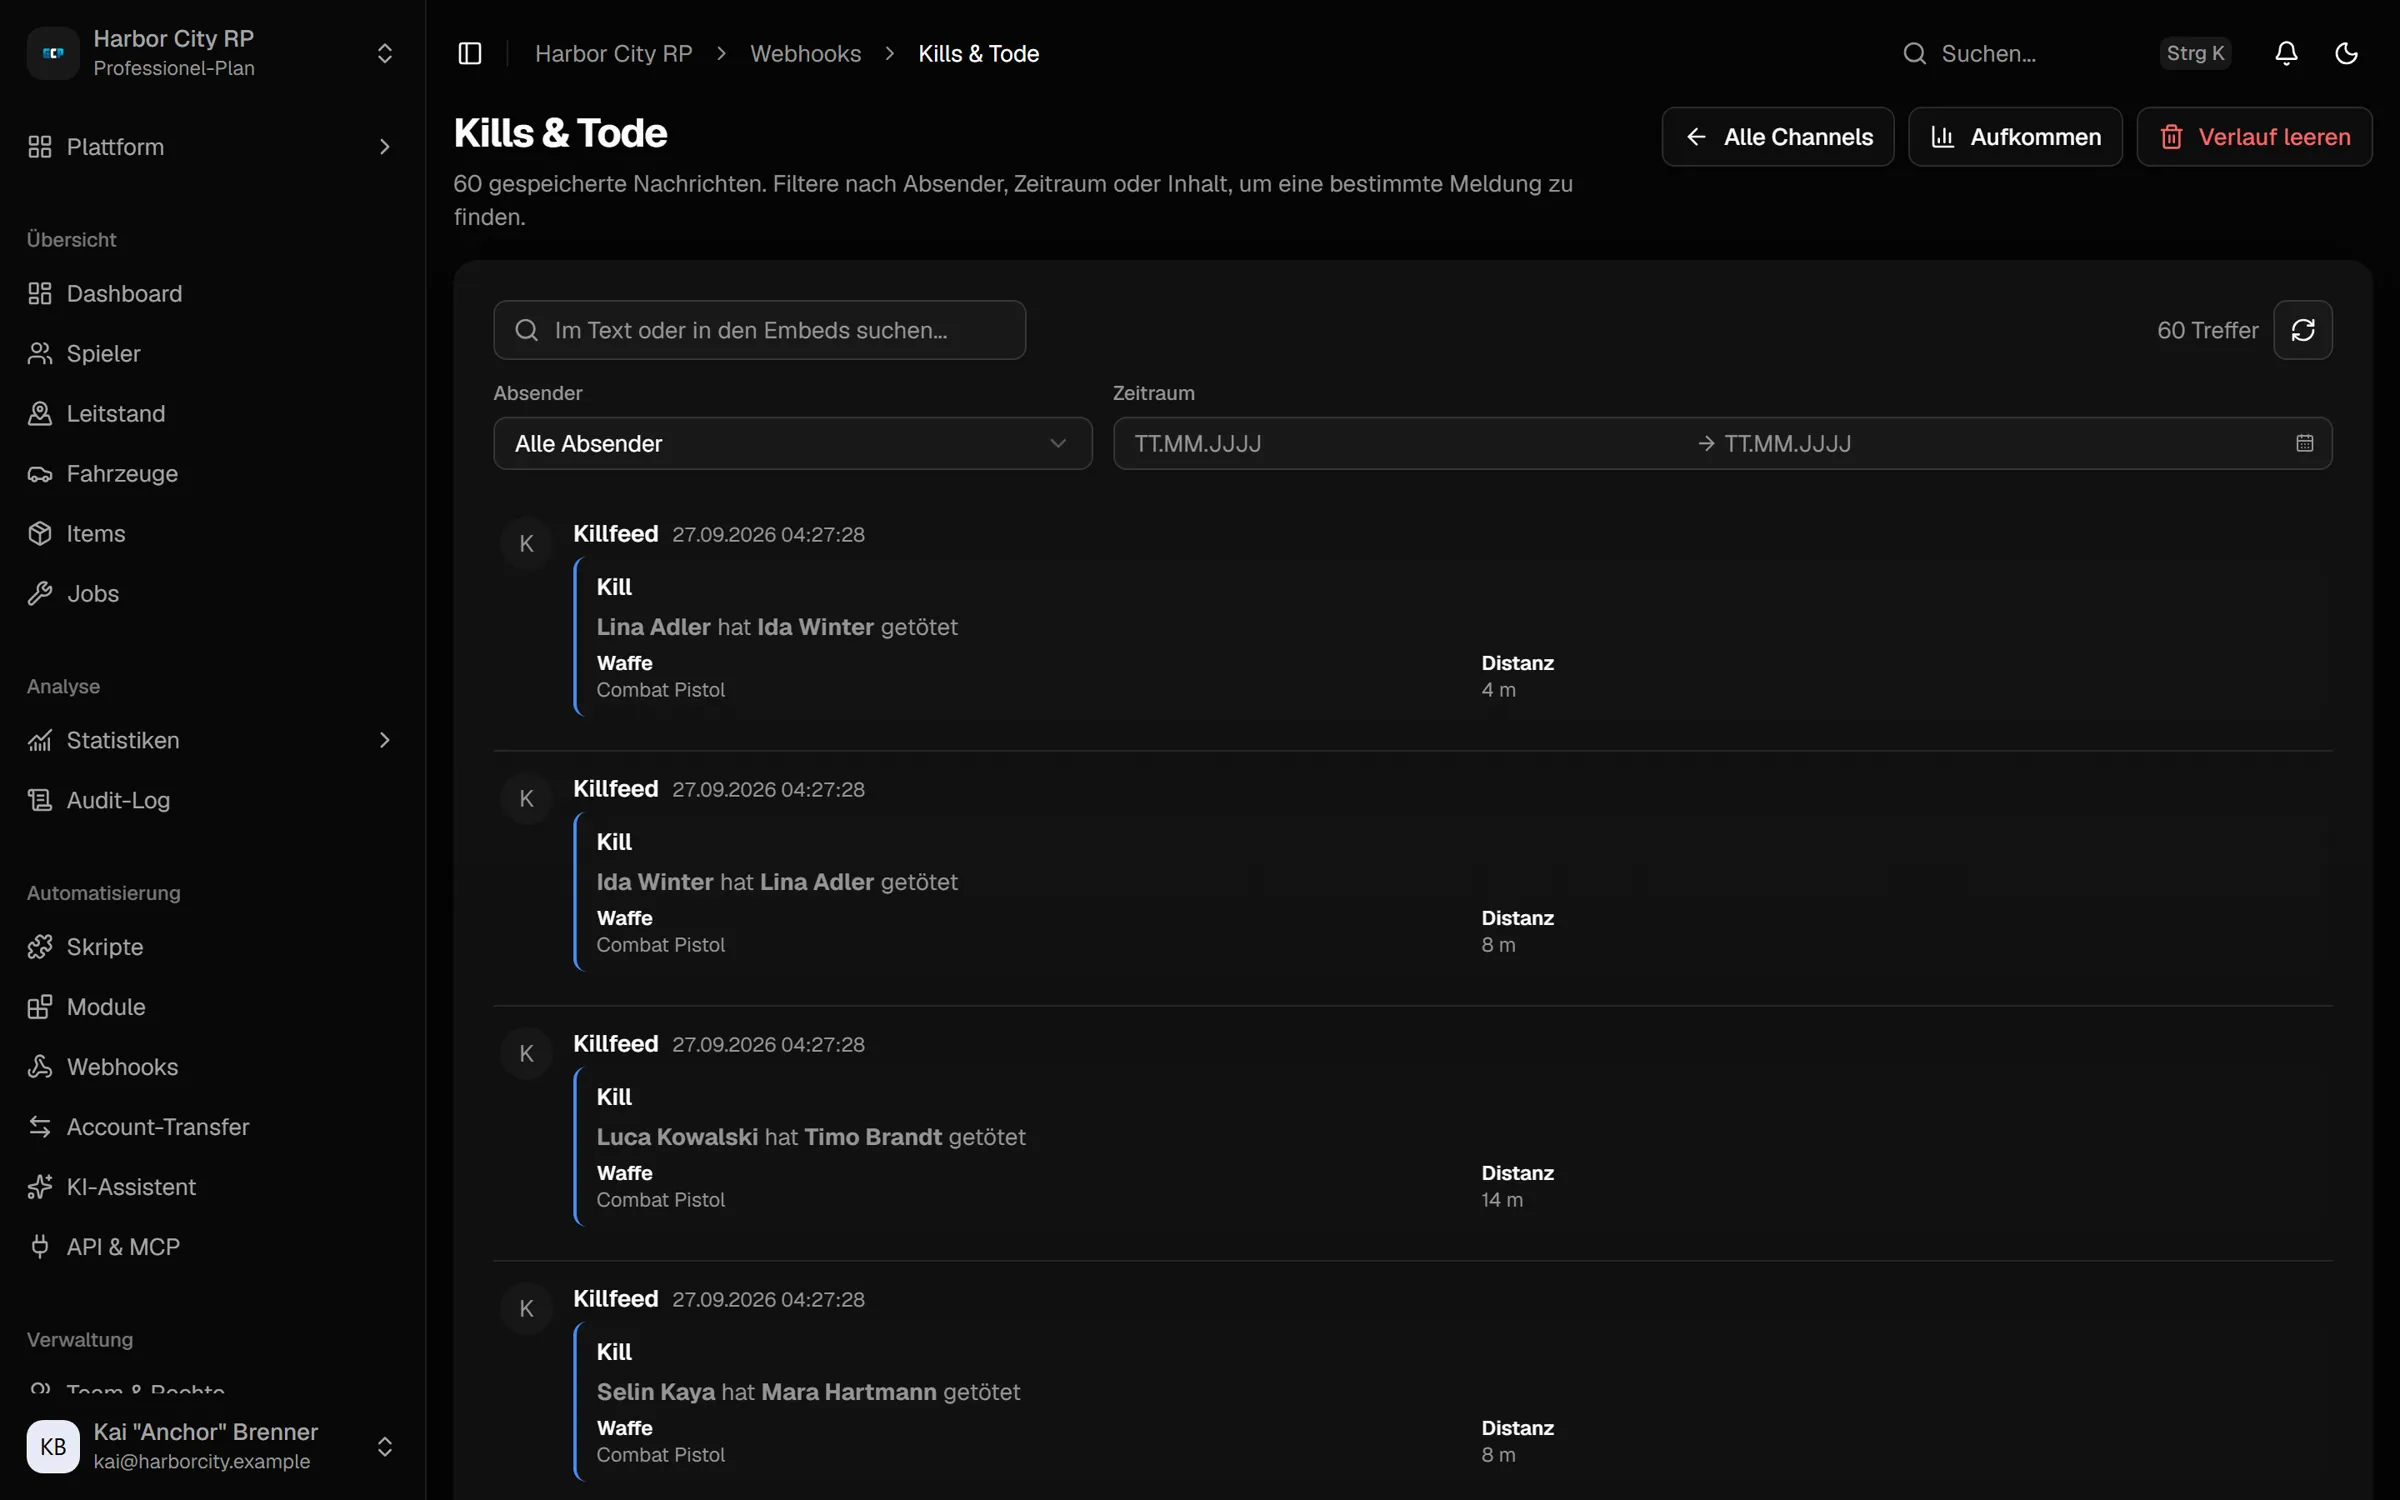Click the '60 Treffer' count

[2207, 330]
